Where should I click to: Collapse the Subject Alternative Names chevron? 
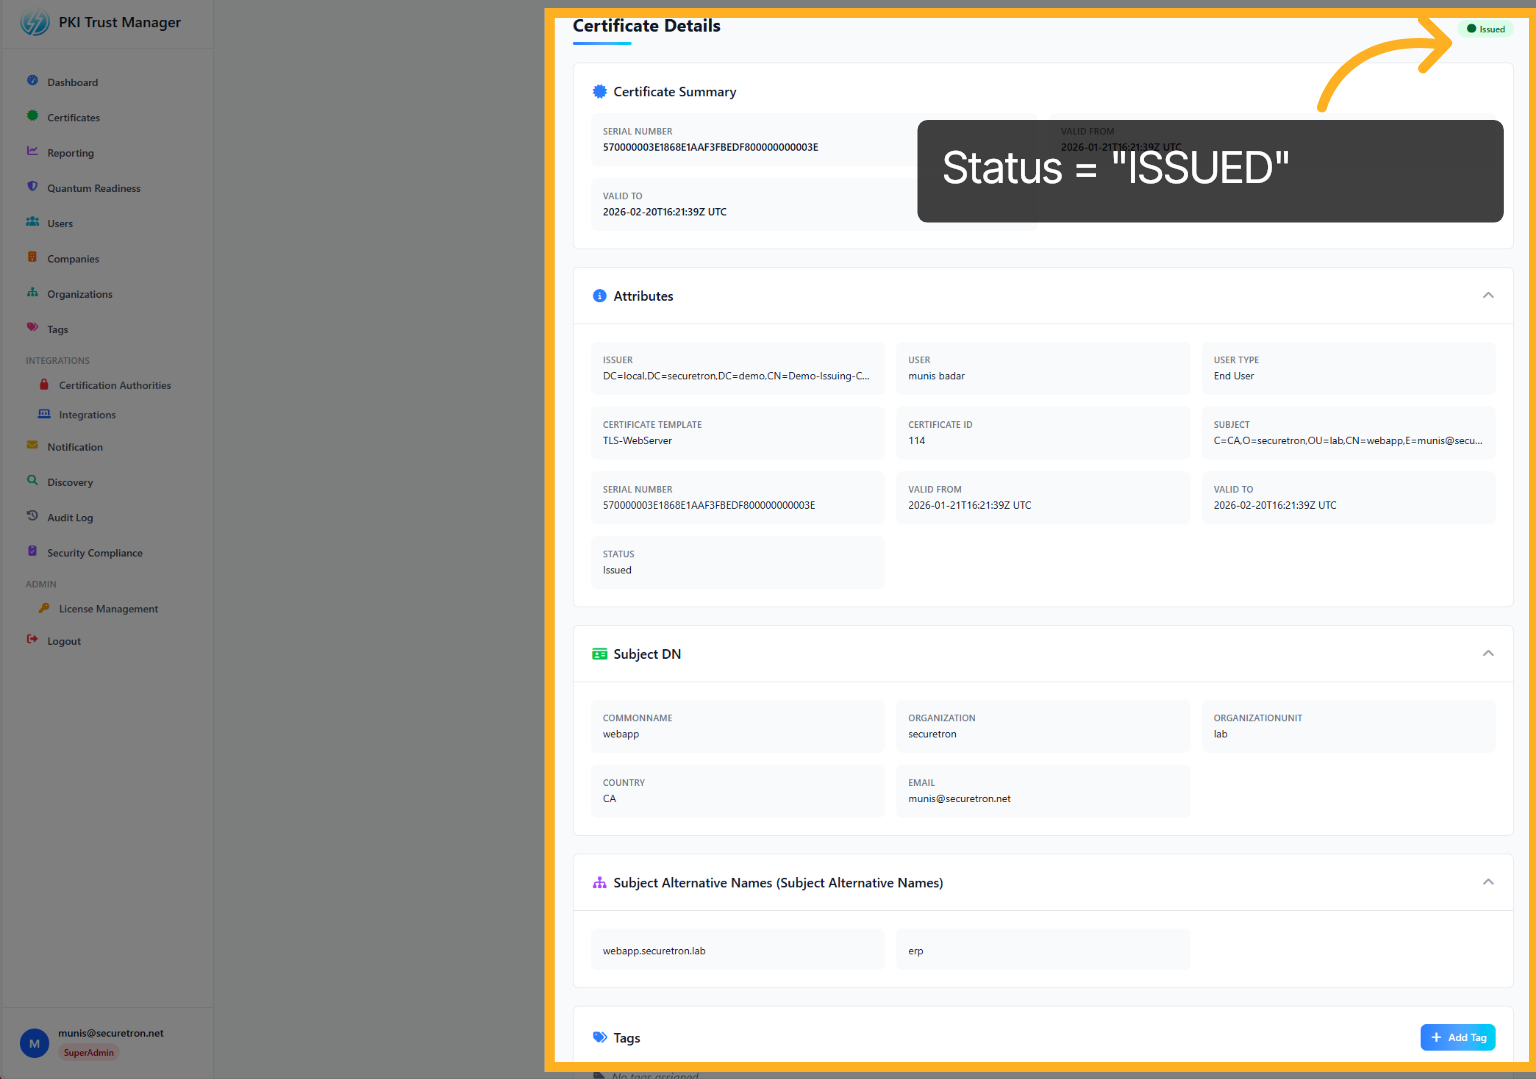tap(1488, 882)
